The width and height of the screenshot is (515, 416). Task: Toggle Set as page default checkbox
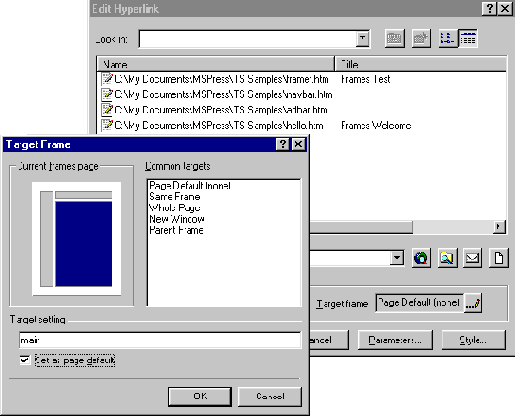24,360
